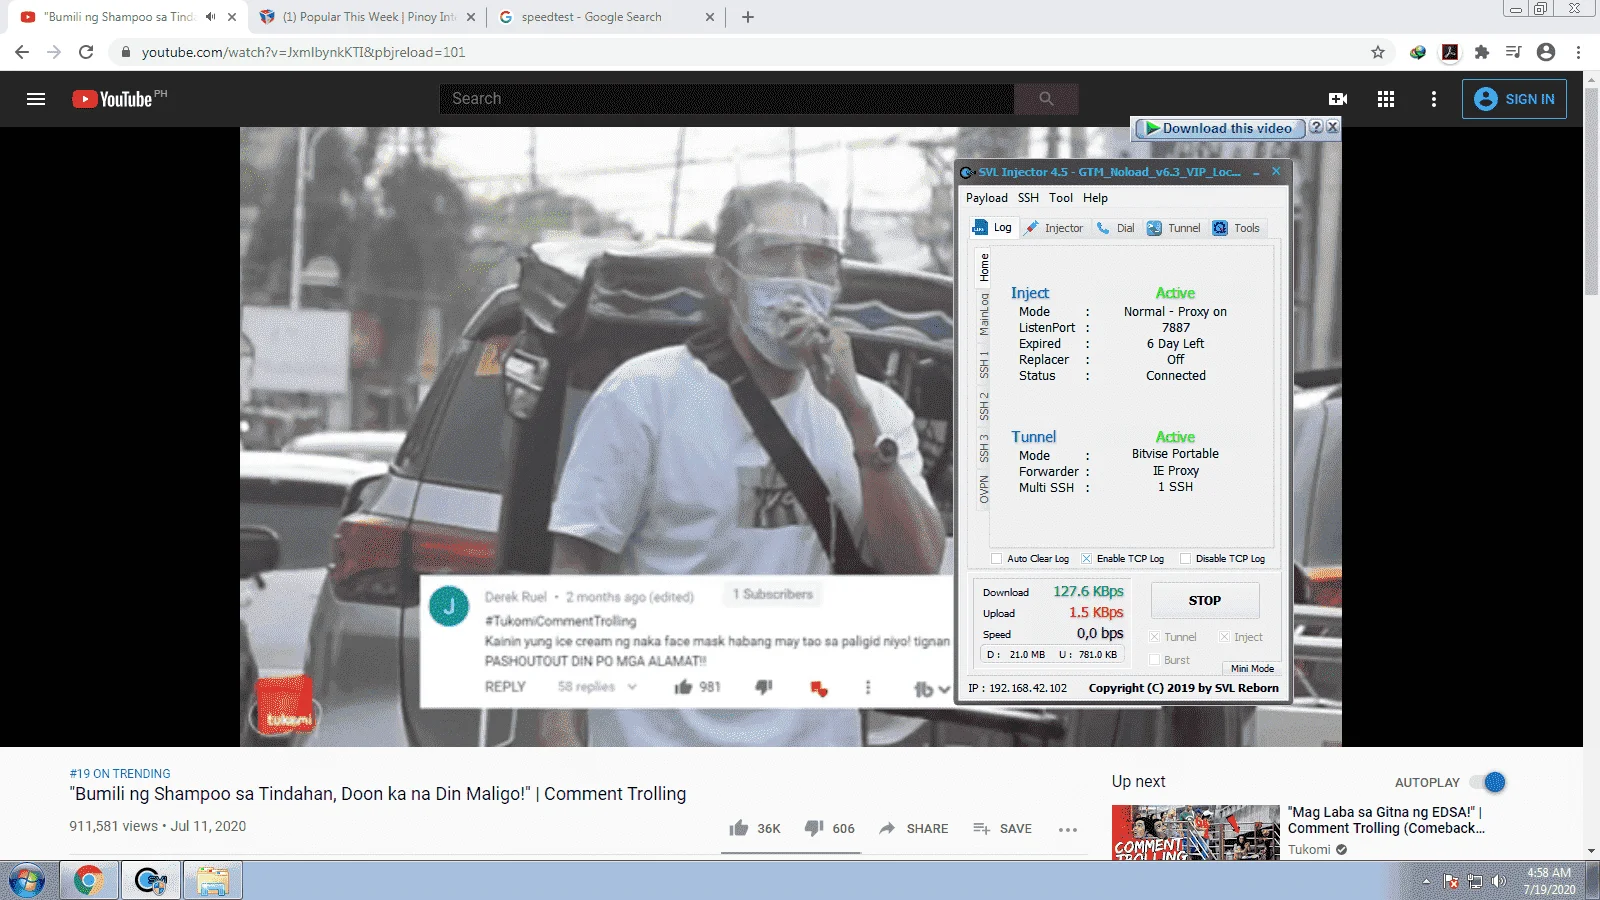The image size is (1600, 900).
Task: Open the Tool menu in SVL Injector
Action: [1061, 198]
